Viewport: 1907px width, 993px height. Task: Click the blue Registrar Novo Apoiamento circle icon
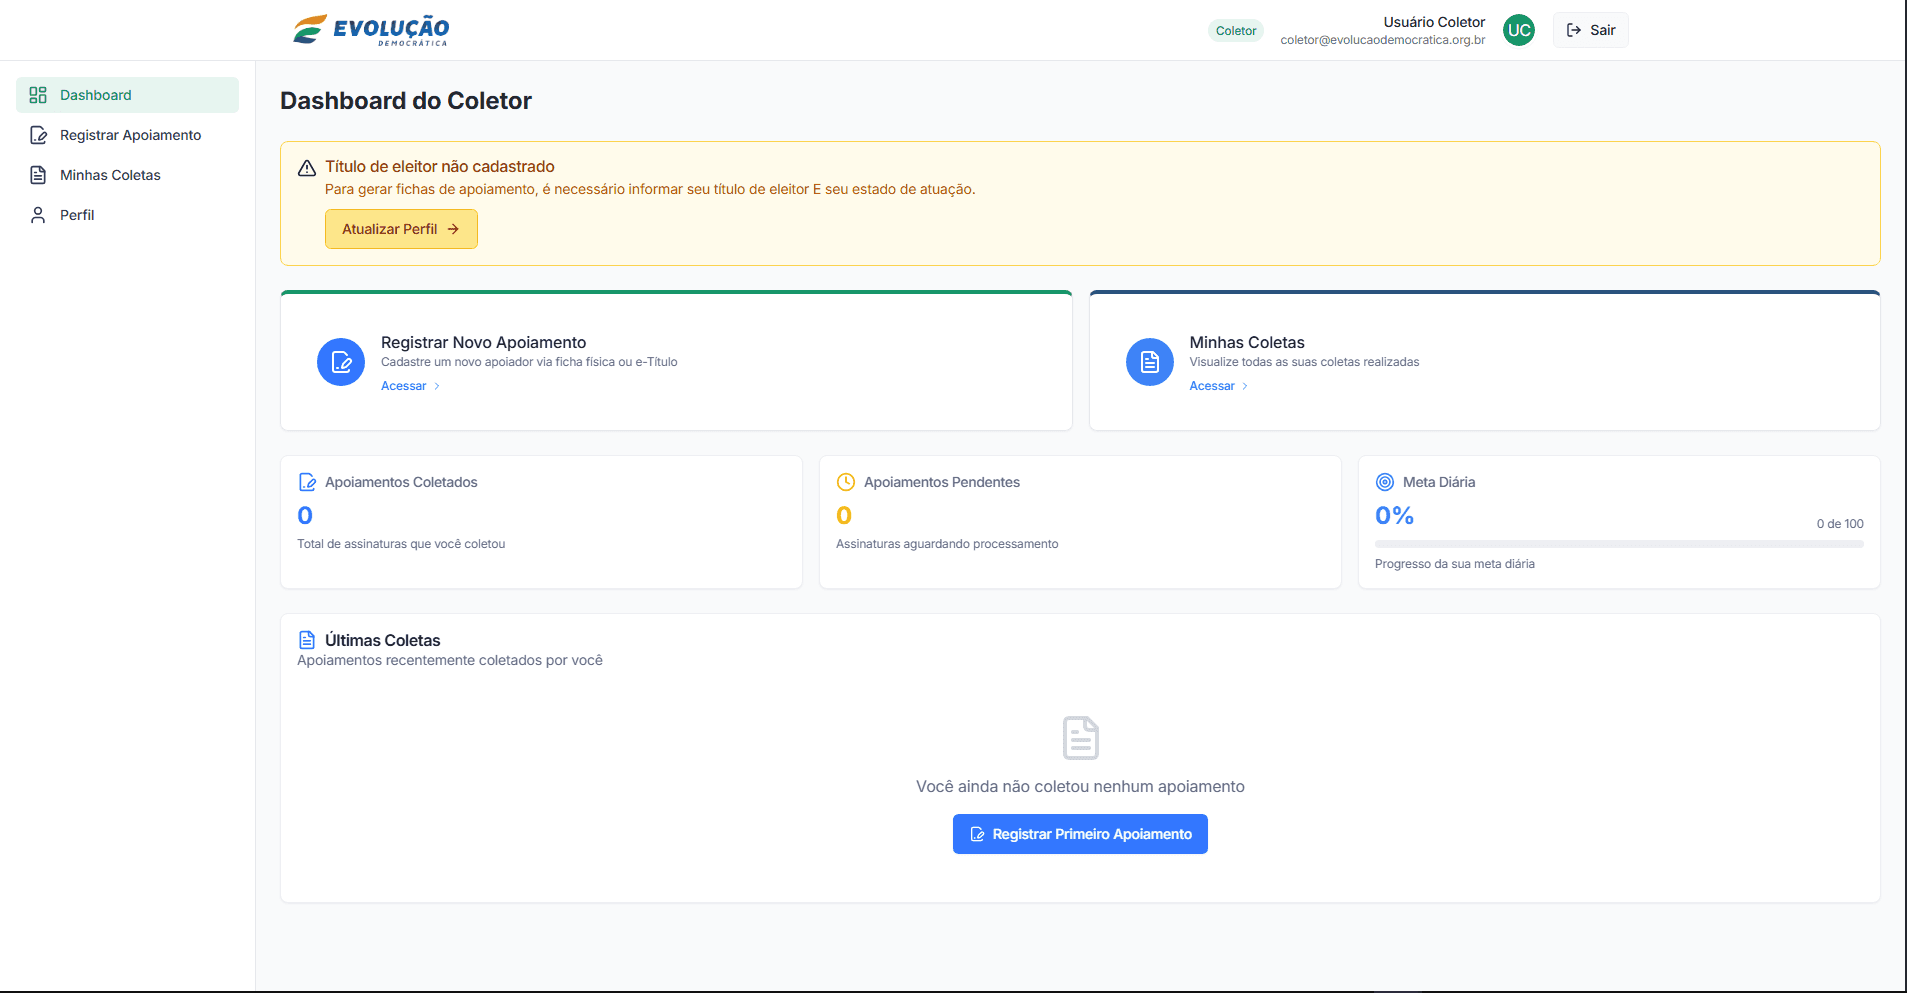(341, 362)
